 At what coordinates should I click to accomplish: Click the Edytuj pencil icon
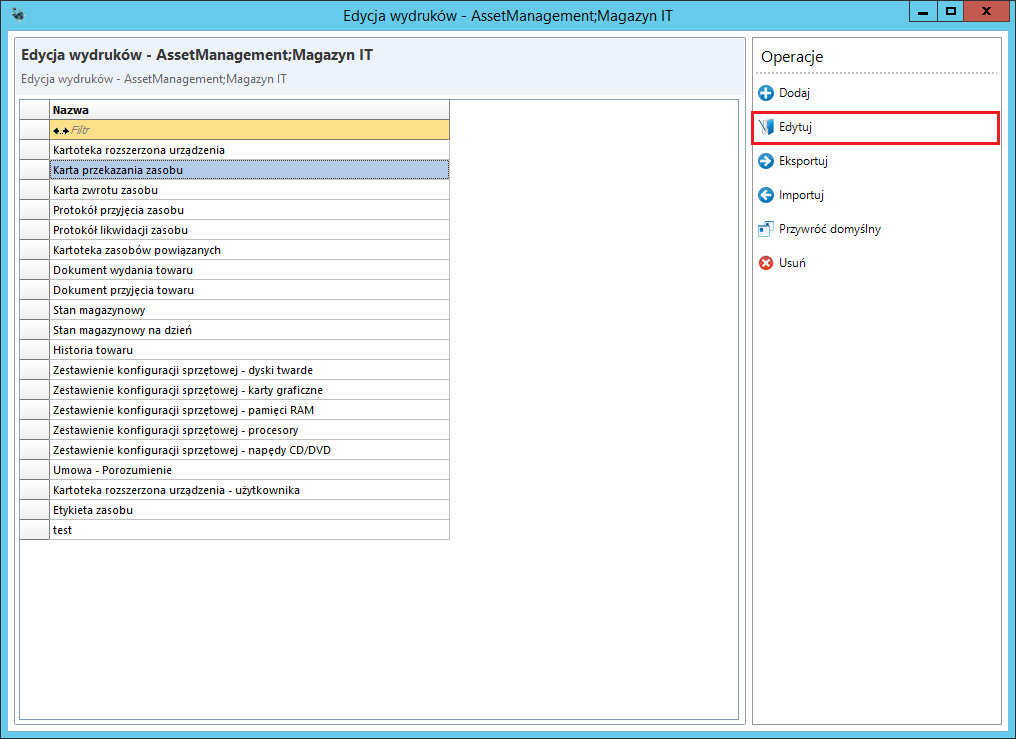[x=767, y=128]
